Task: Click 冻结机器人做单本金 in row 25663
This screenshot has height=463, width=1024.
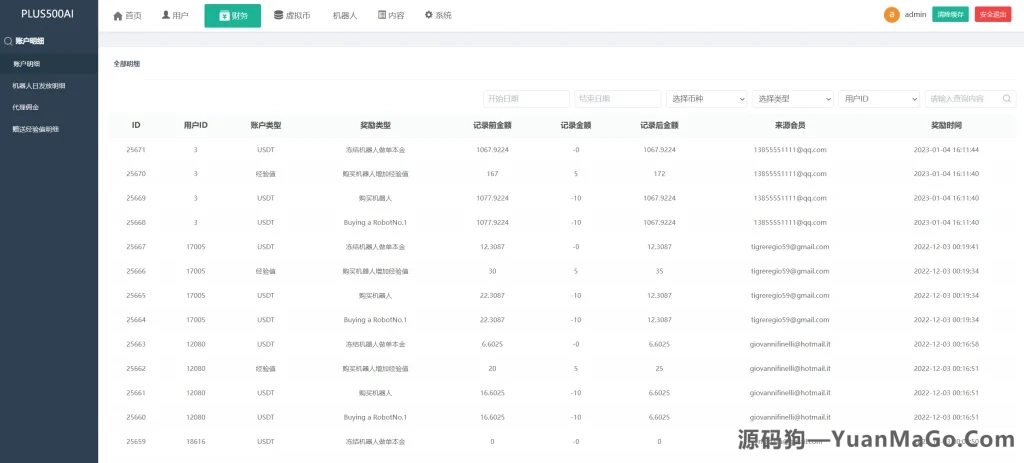Action: pos(376,344)
